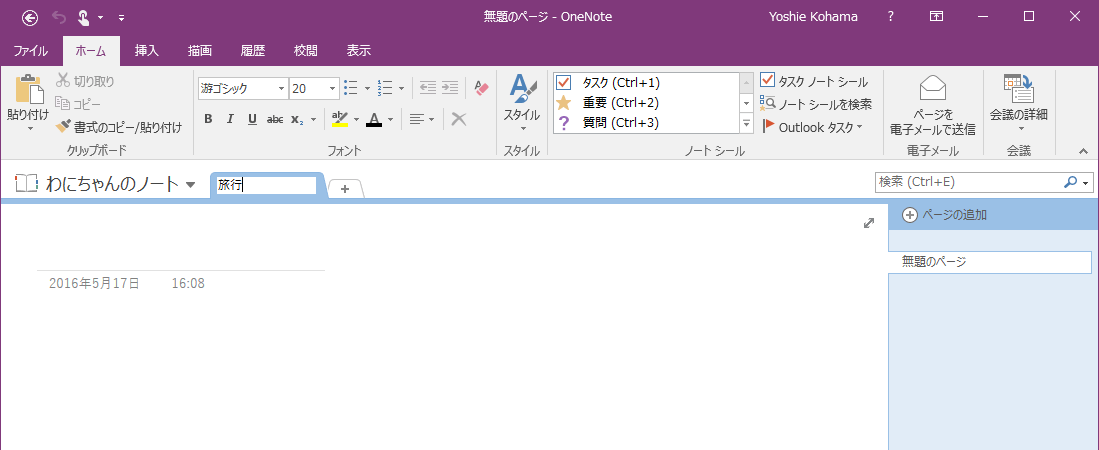Switch to the 挿入 tab

point(146,50)
